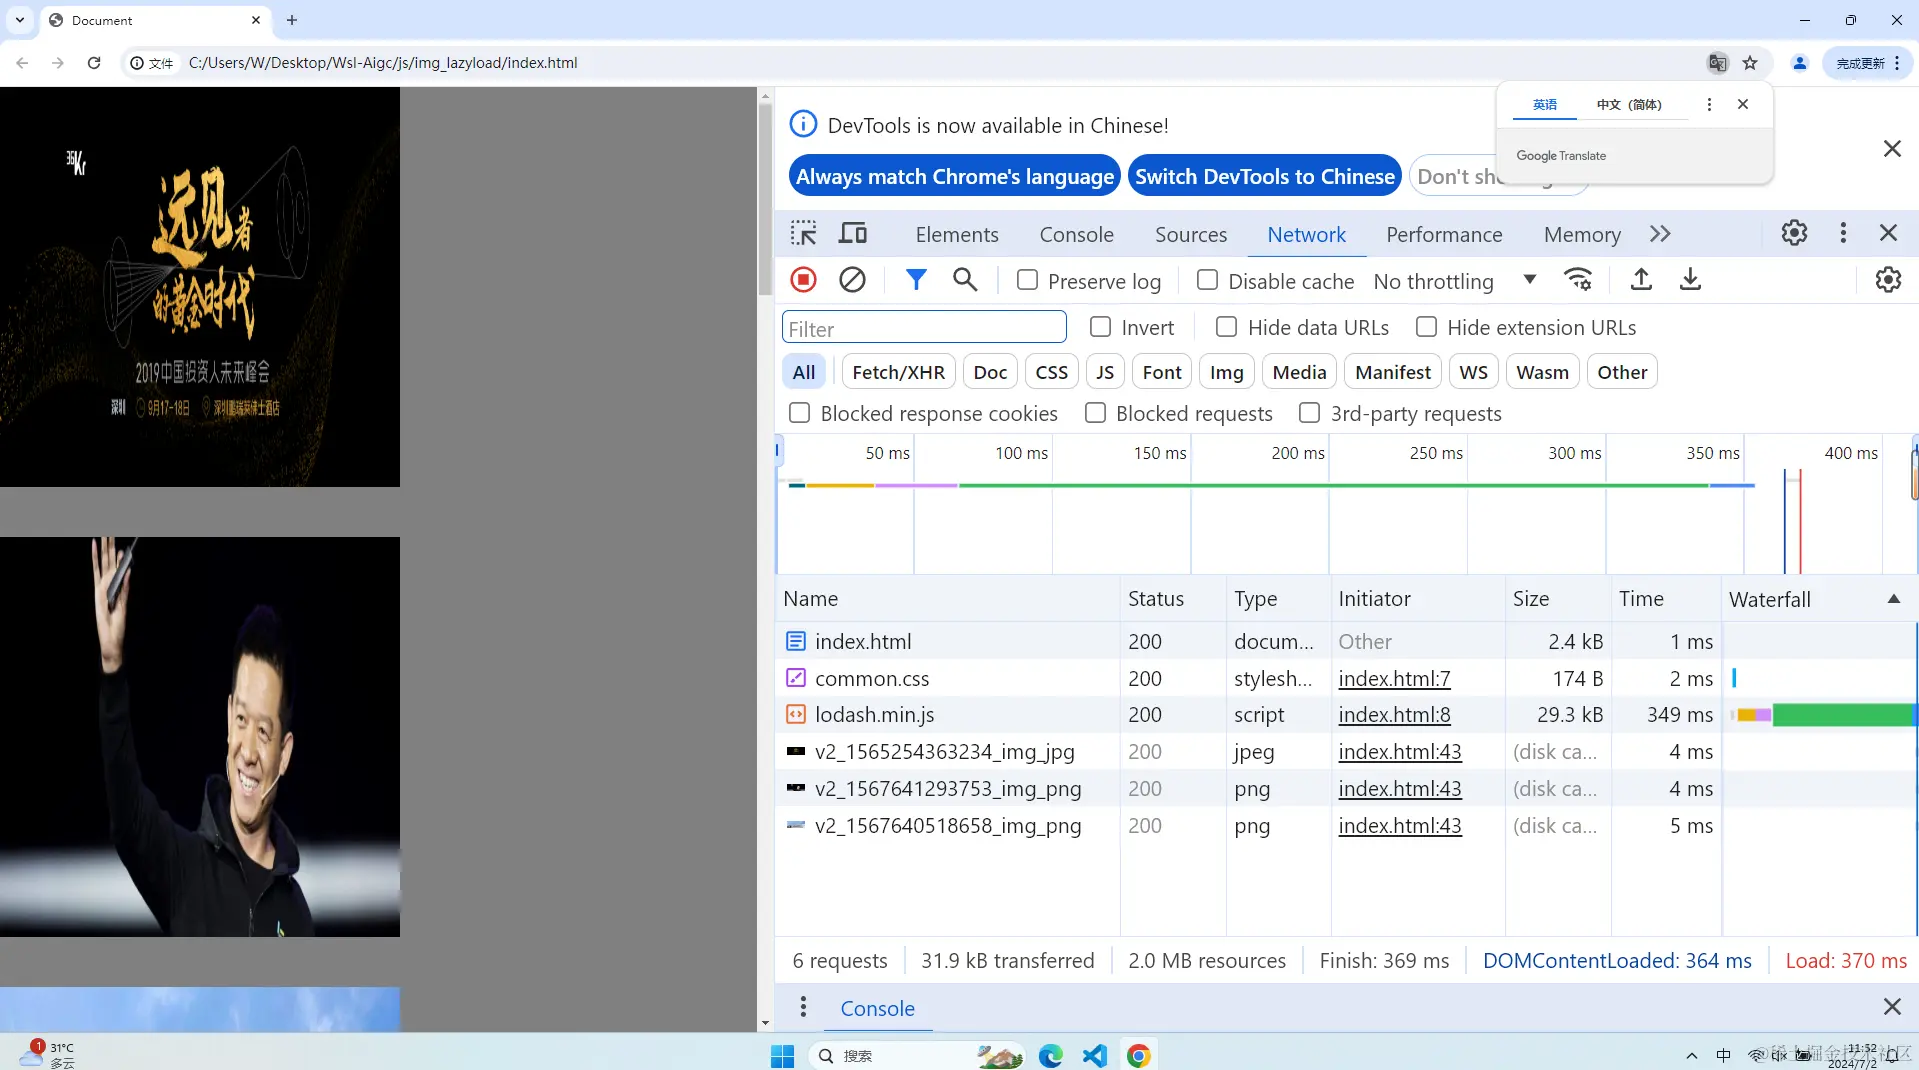Select the lodash.min.js request row
Screen dimensions: 1919x1070
tap(1345, 714)
